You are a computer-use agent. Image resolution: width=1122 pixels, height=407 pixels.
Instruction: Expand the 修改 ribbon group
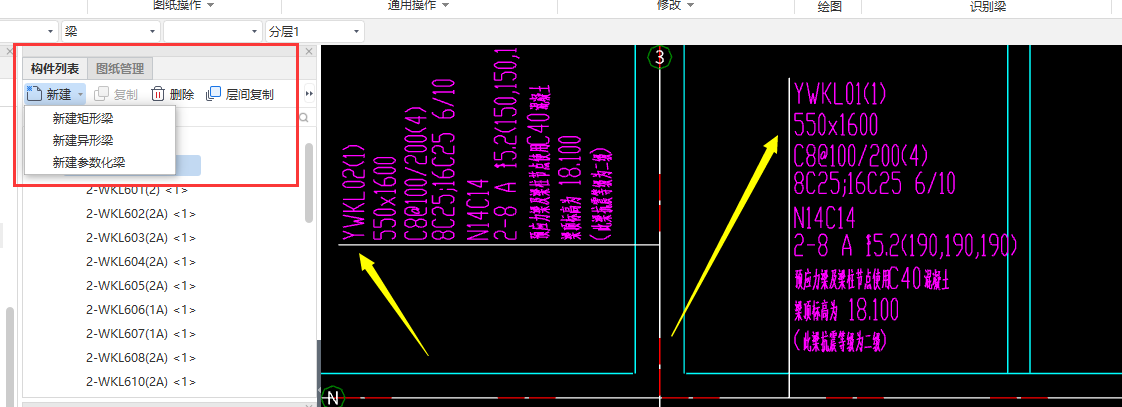point(675,6)
